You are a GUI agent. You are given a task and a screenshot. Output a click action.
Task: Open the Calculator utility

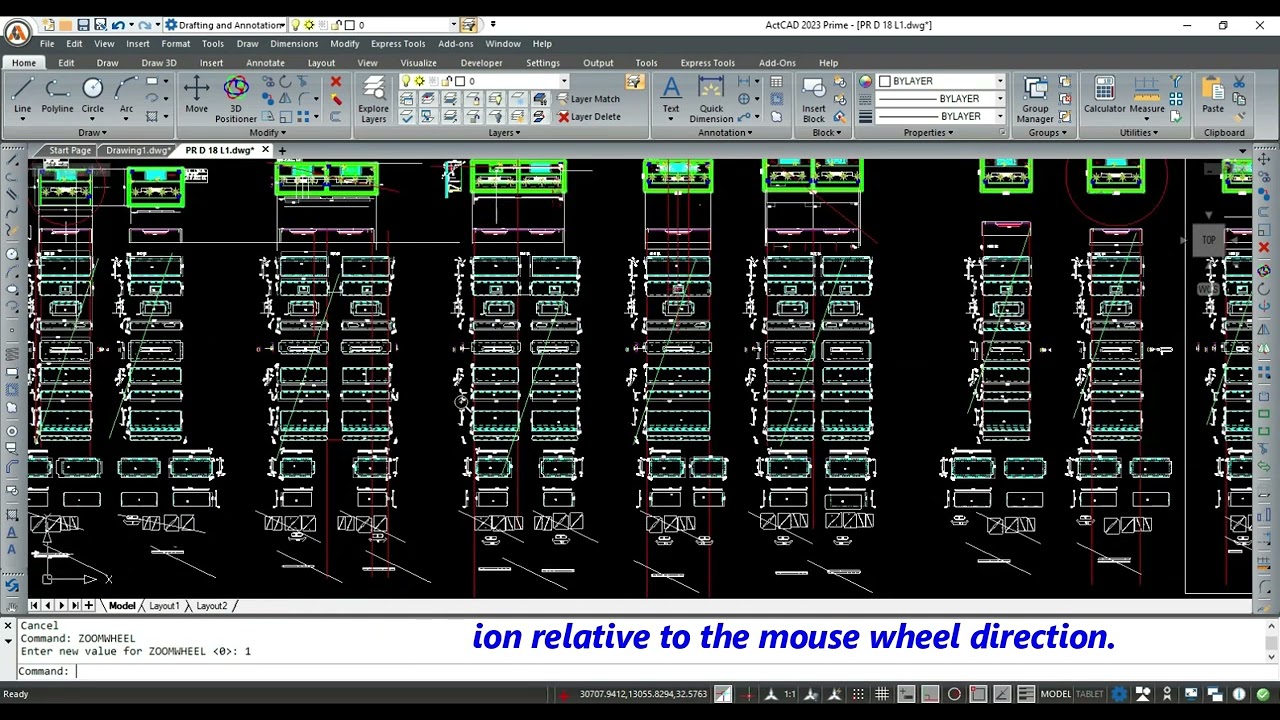pos(1104,96)
